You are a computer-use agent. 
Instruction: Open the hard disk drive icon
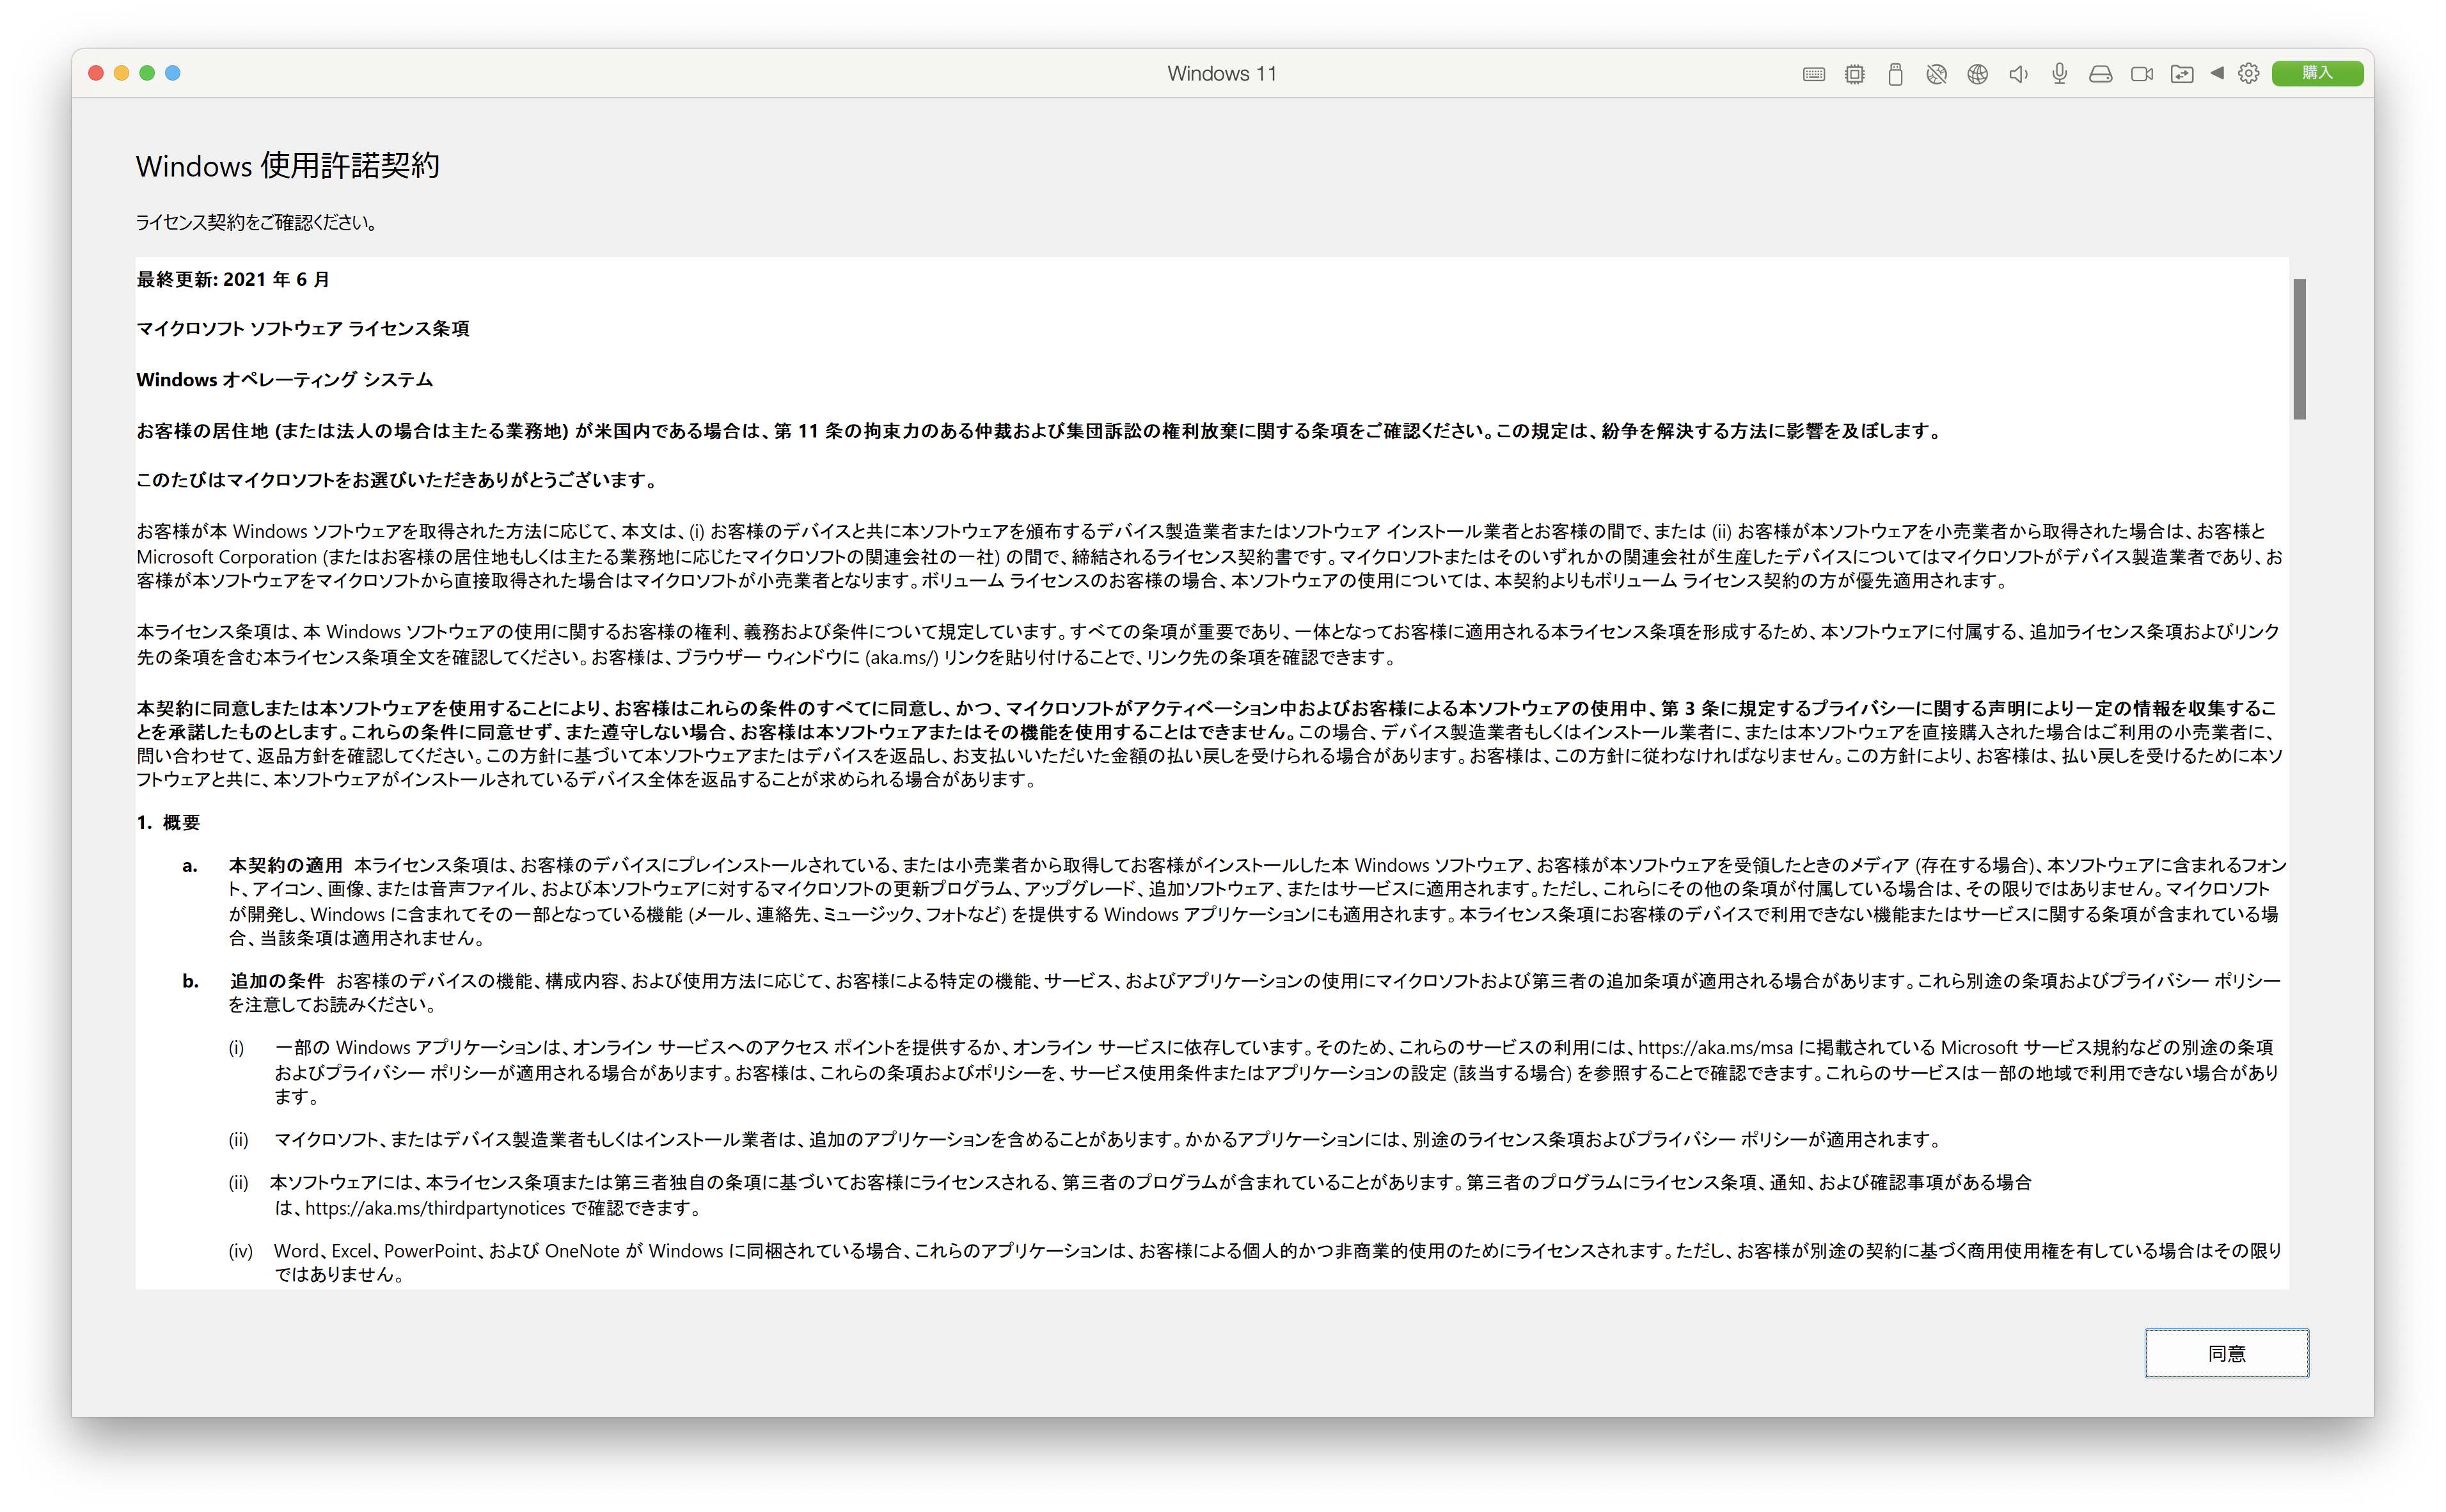coord(2100,74)
